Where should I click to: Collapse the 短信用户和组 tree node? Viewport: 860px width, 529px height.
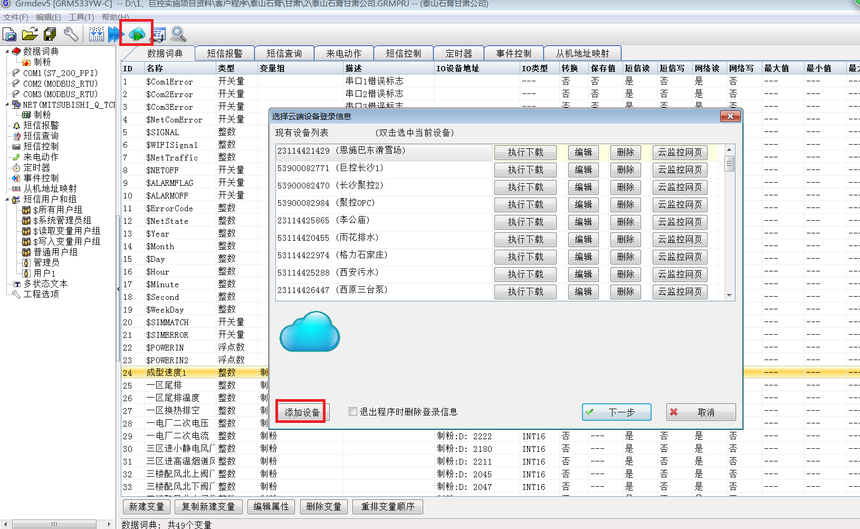click(7, 199)
